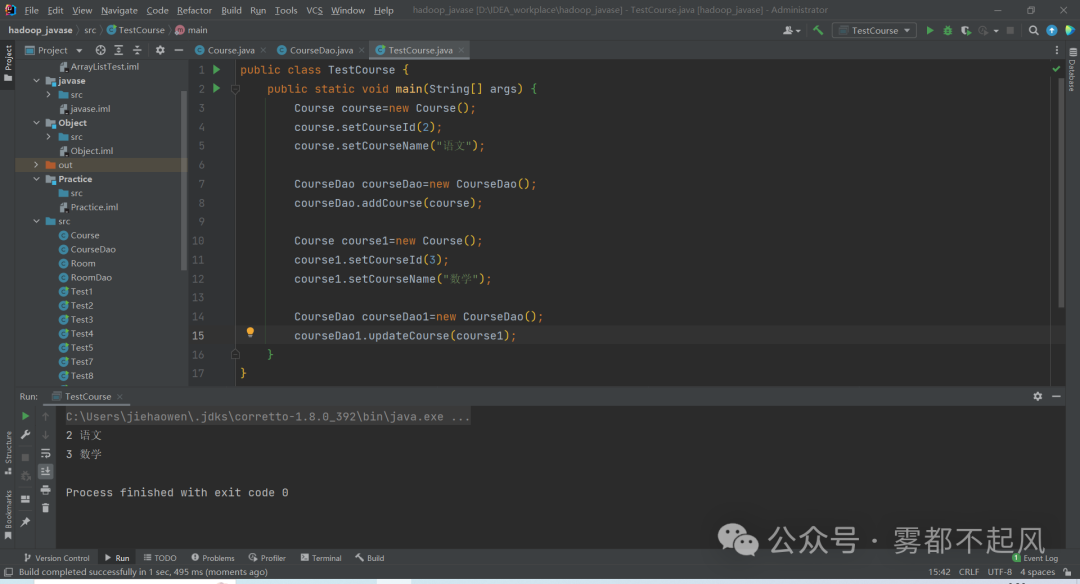Open the TestCourse run configuration dropdown
1080x584 pixels.
coord(908,31)
